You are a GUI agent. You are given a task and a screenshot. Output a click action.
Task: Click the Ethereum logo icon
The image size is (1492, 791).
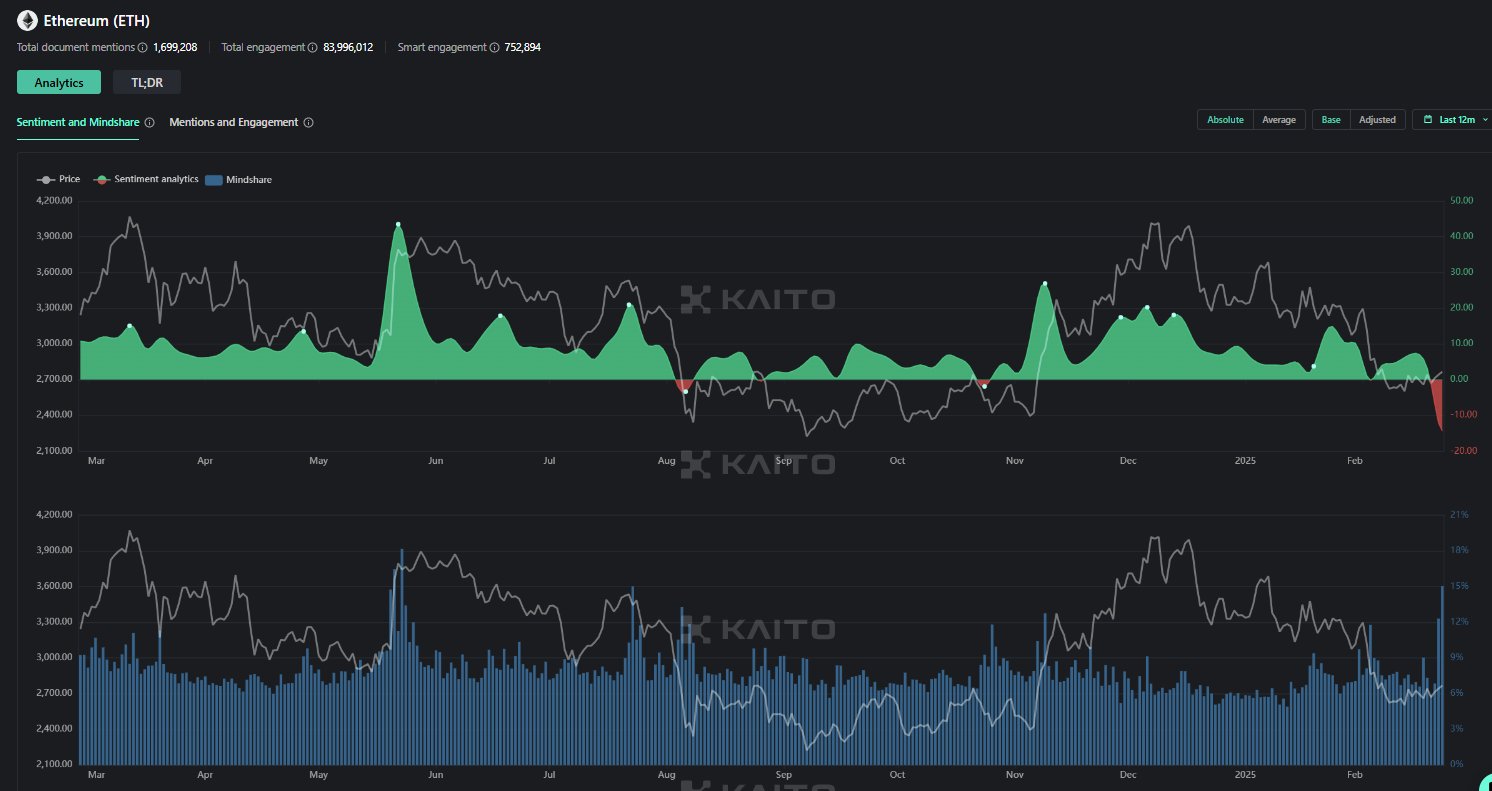[27, 20]
